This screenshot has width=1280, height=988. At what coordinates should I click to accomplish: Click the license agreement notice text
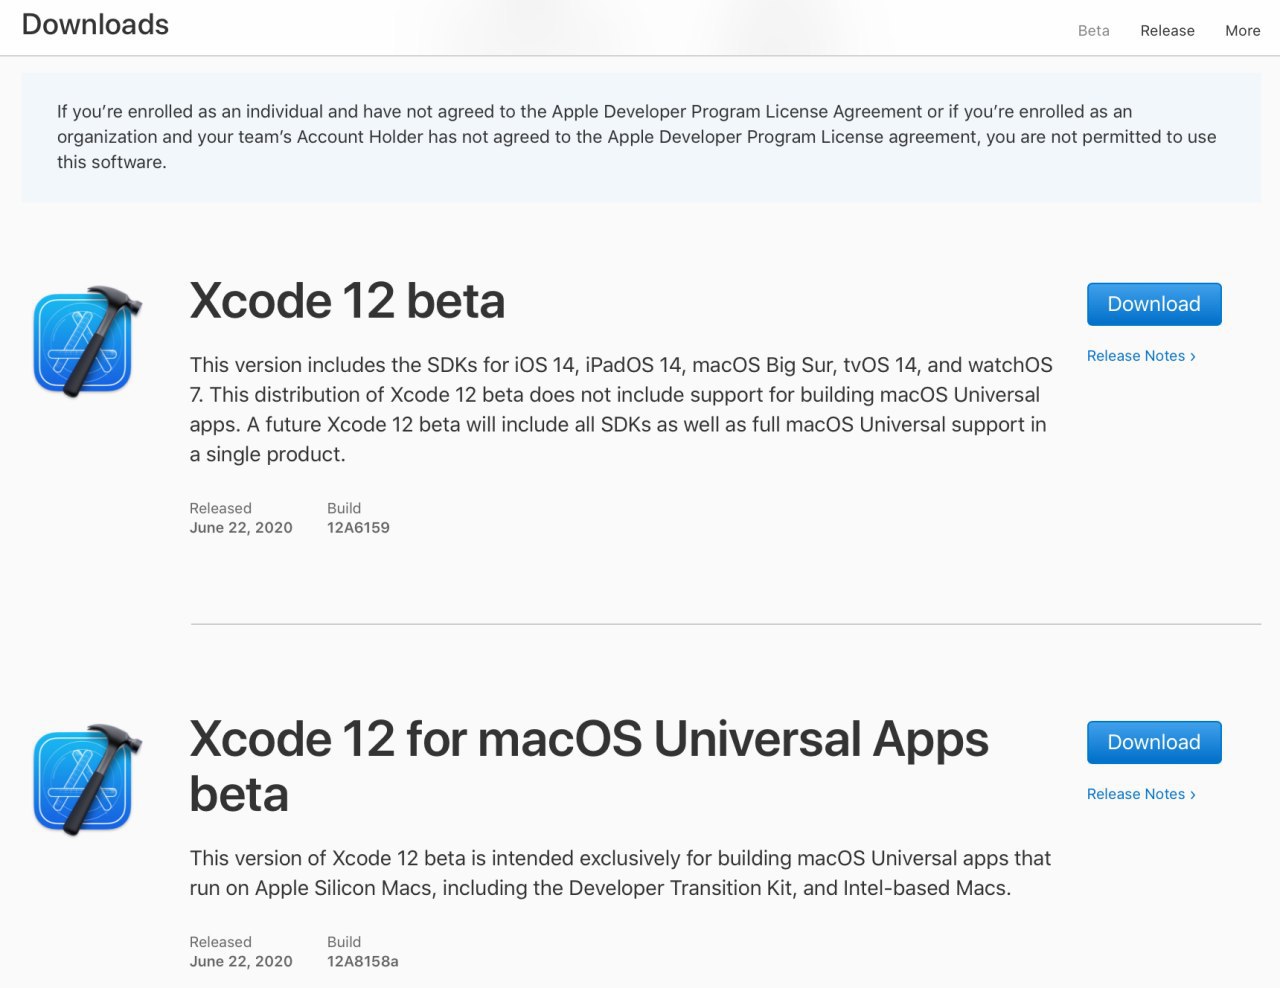(637, 137)
